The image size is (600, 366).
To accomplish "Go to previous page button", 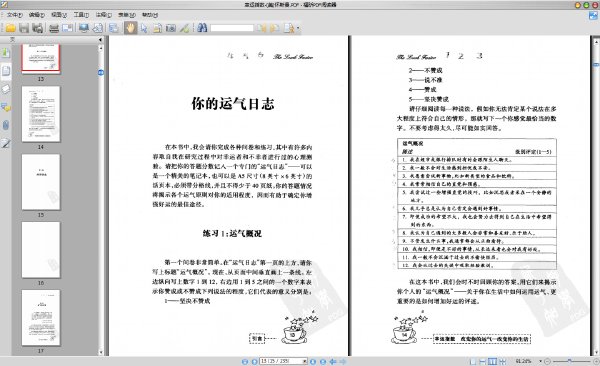I will pos(254,361).
